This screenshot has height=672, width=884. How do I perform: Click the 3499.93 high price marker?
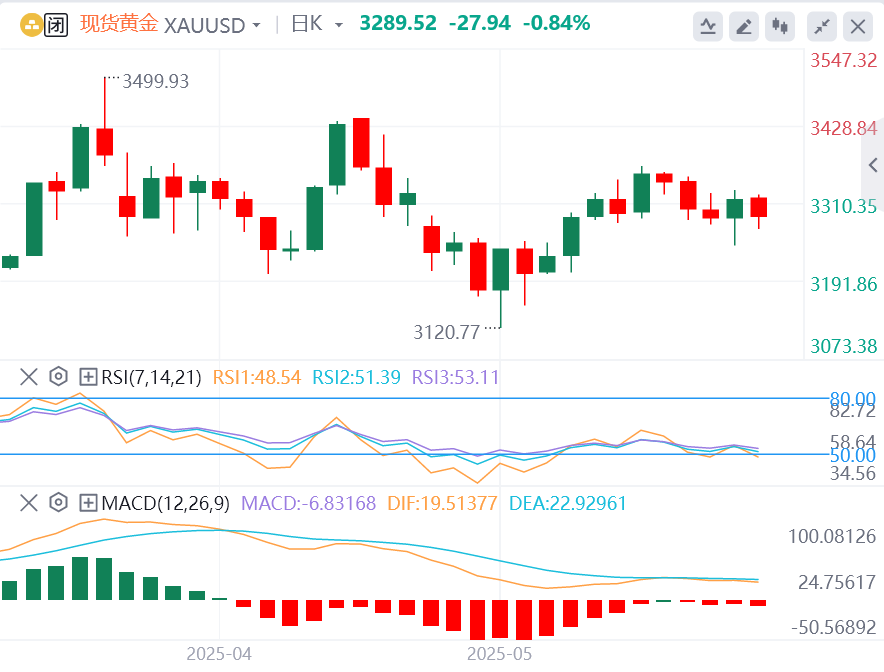click(156, 81)
